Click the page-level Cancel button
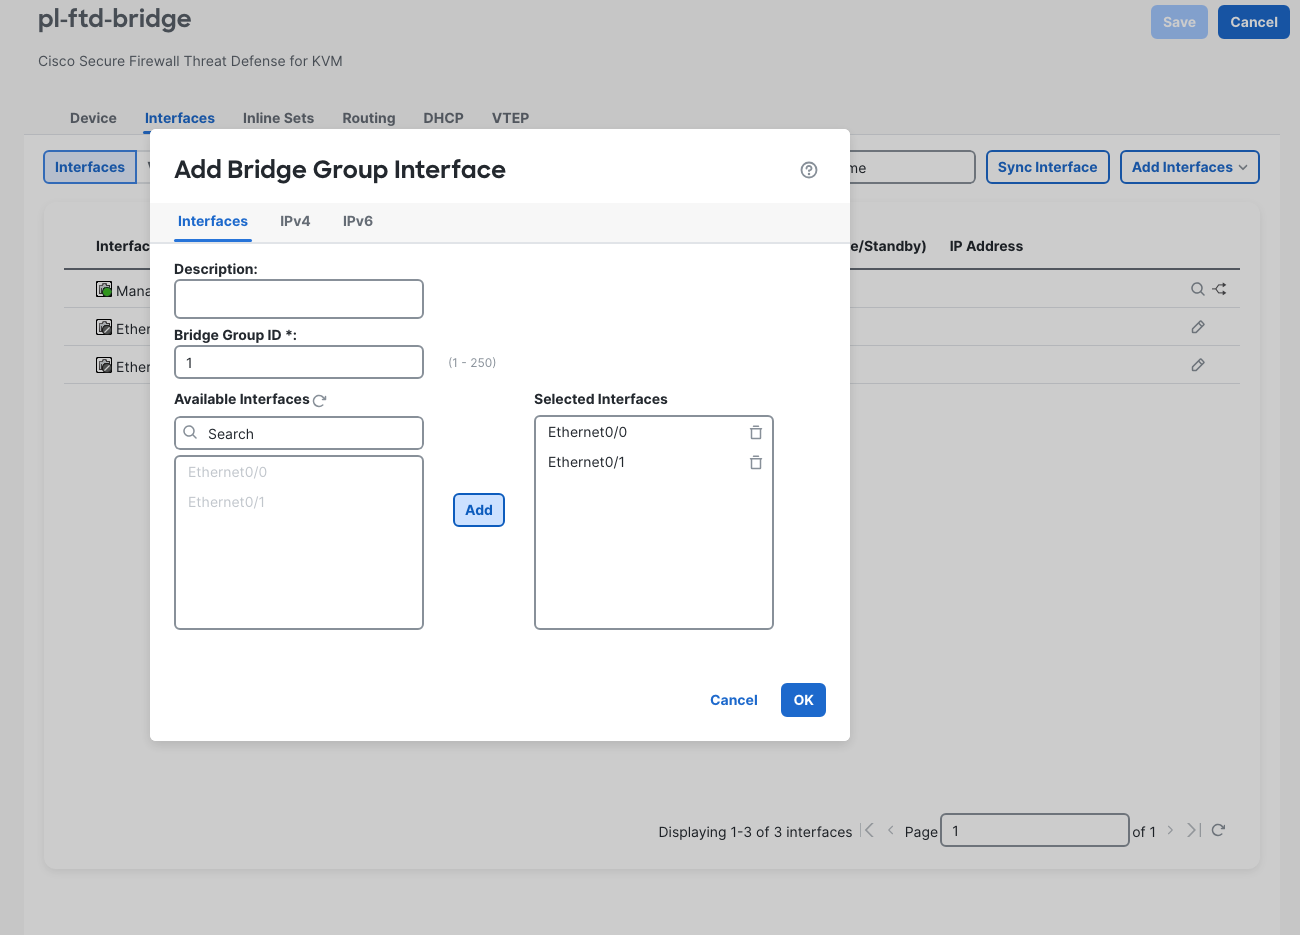This screenshot has height=935, width=1300. [1254, 22]
